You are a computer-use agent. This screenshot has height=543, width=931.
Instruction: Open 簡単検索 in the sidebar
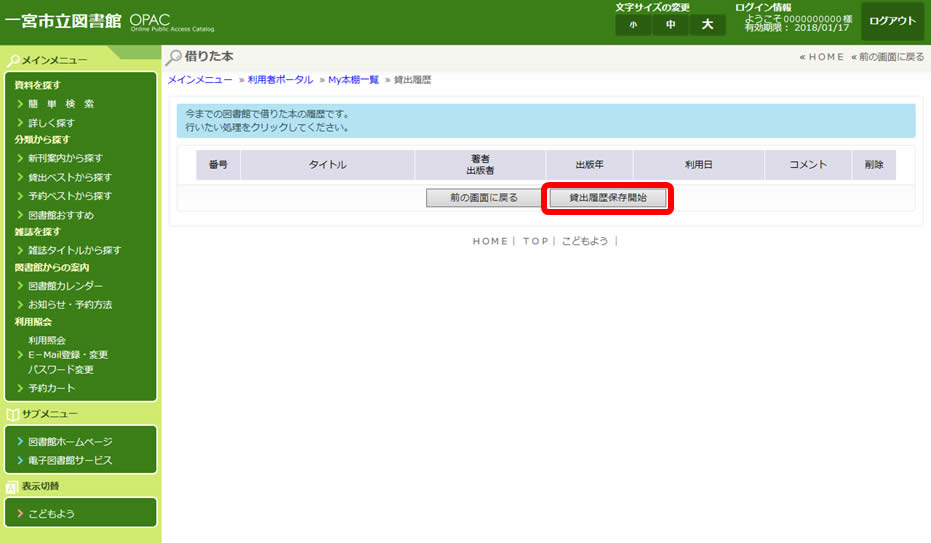(61, 104)
